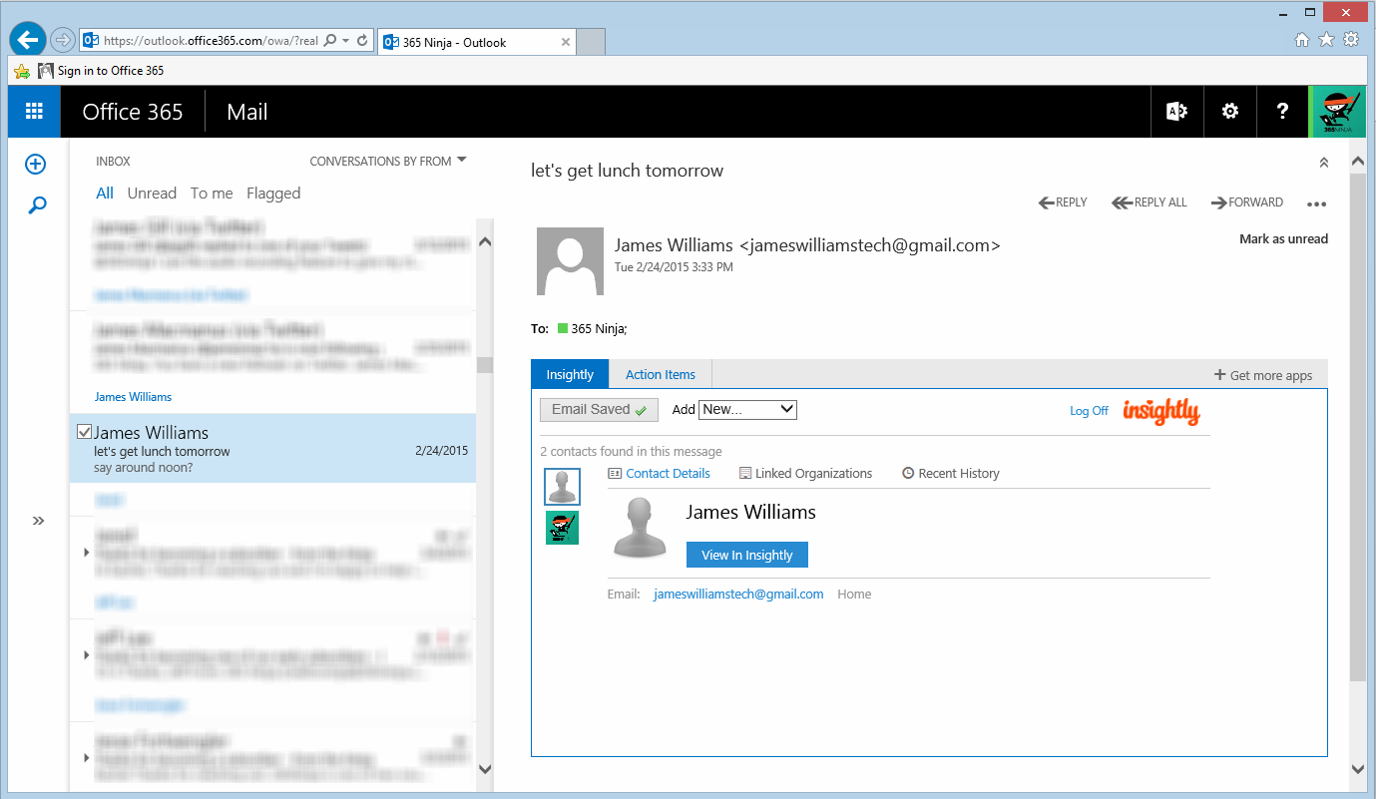This screenshot has height=799, width=1376.
Task: Click the Outlook URL address field
Action: (x=210, y=41)
